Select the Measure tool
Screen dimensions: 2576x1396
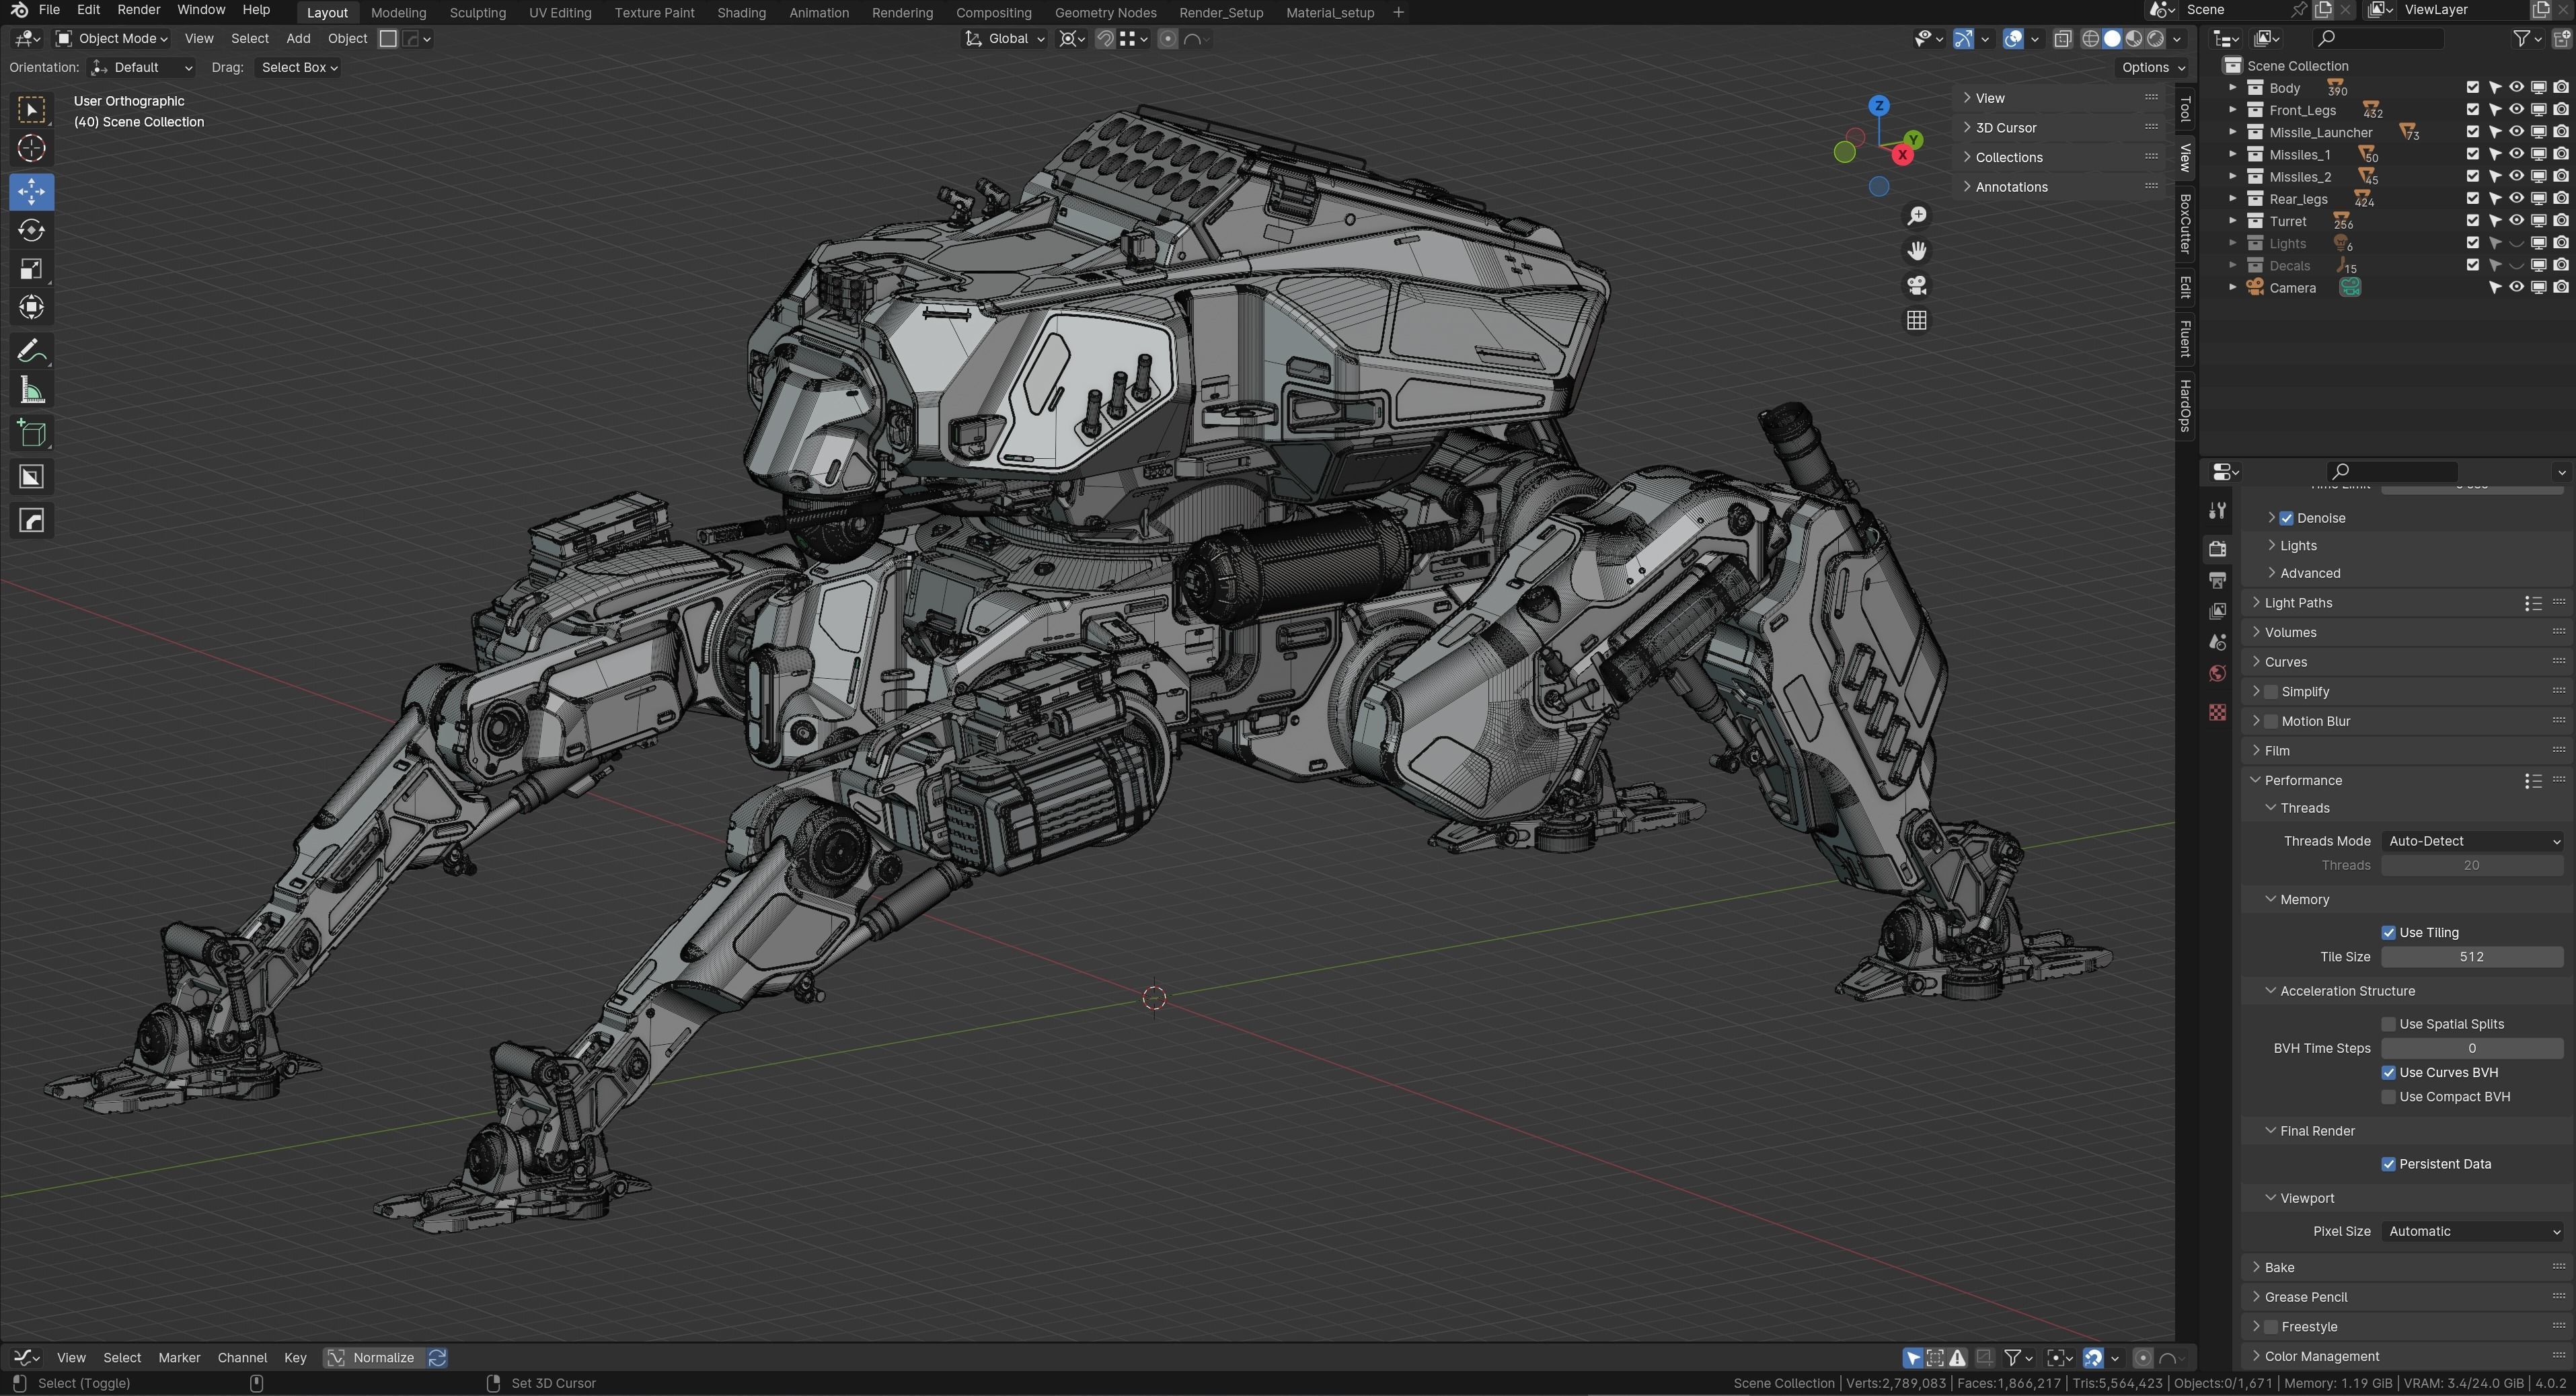[31, 391]
